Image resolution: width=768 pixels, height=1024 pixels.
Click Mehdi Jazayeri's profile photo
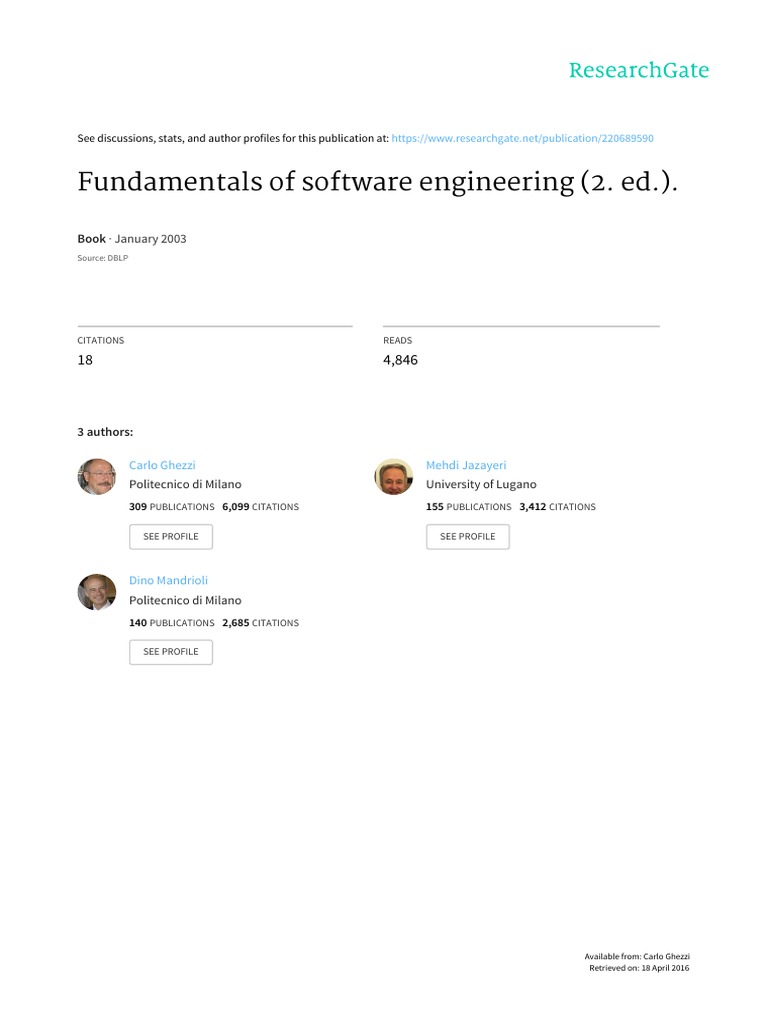pos(393,476)
